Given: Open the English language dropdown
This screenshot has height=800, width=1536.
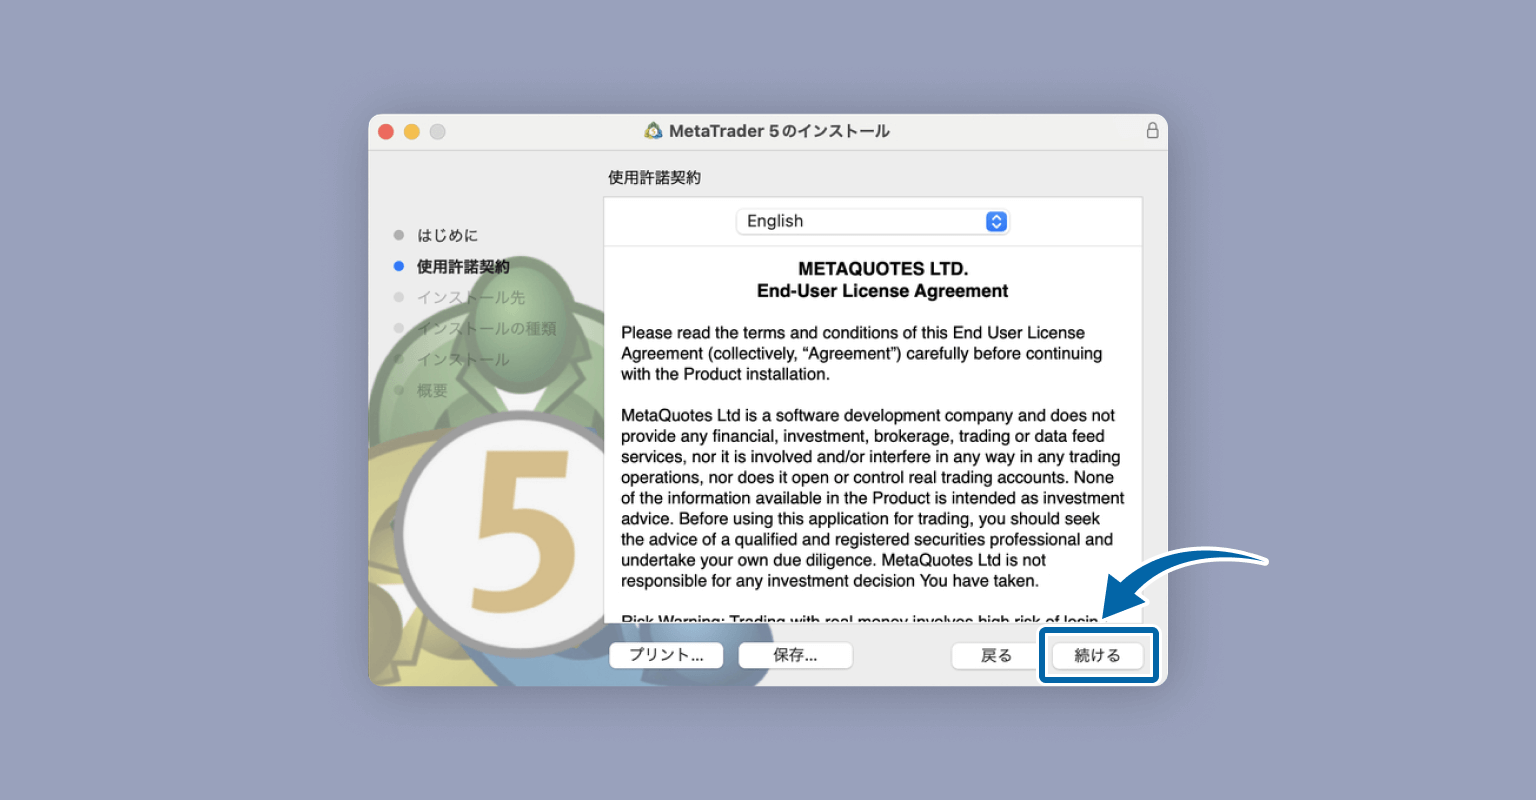Looking at the screenshot, I should coord(873,221).
